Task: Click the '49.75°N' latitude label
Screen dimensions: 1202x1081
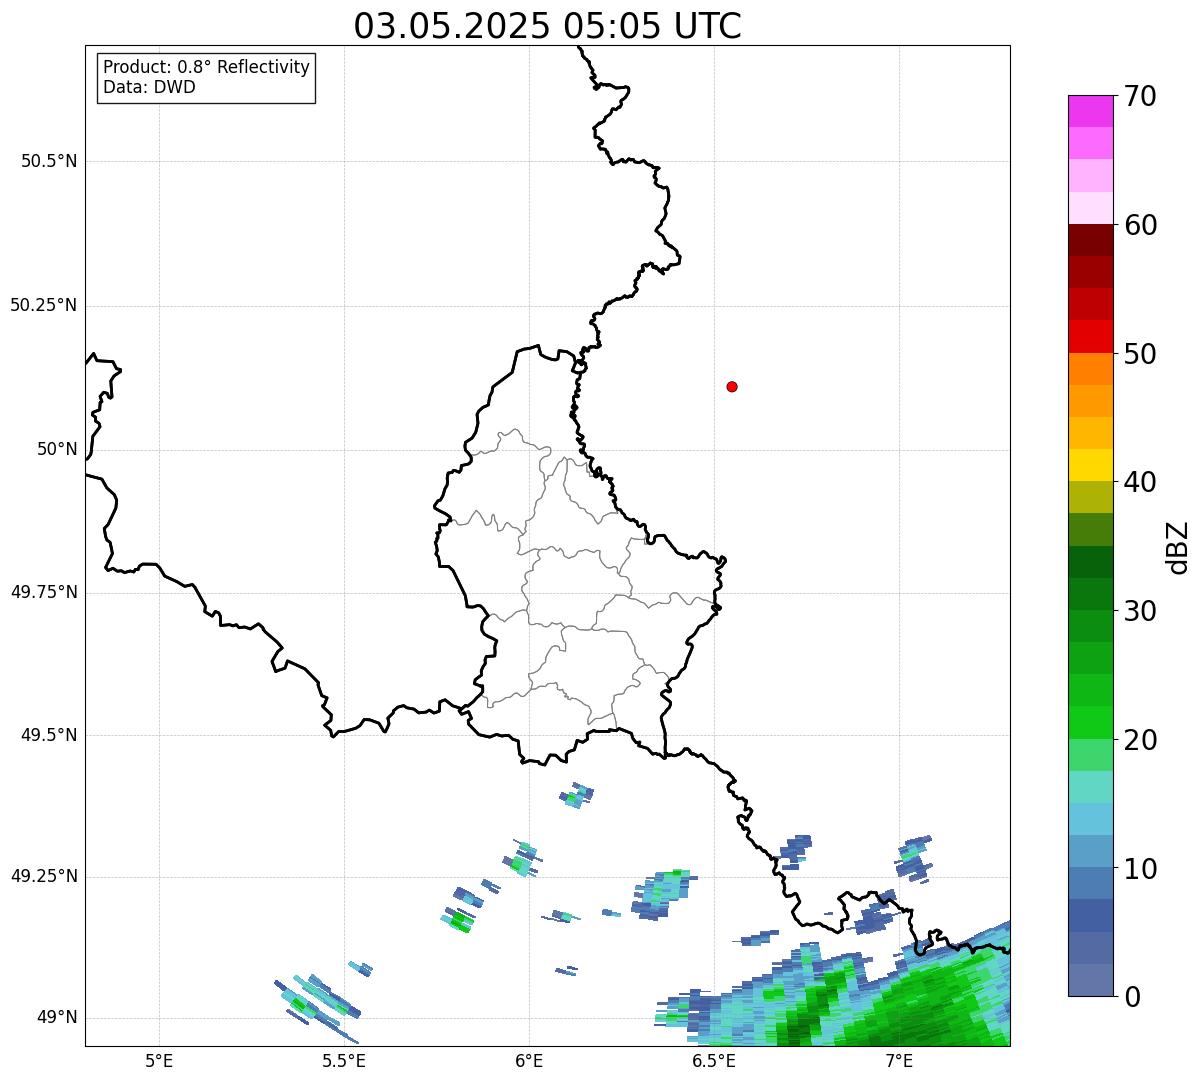Action: pyautogui.click(x=44, y=592)
